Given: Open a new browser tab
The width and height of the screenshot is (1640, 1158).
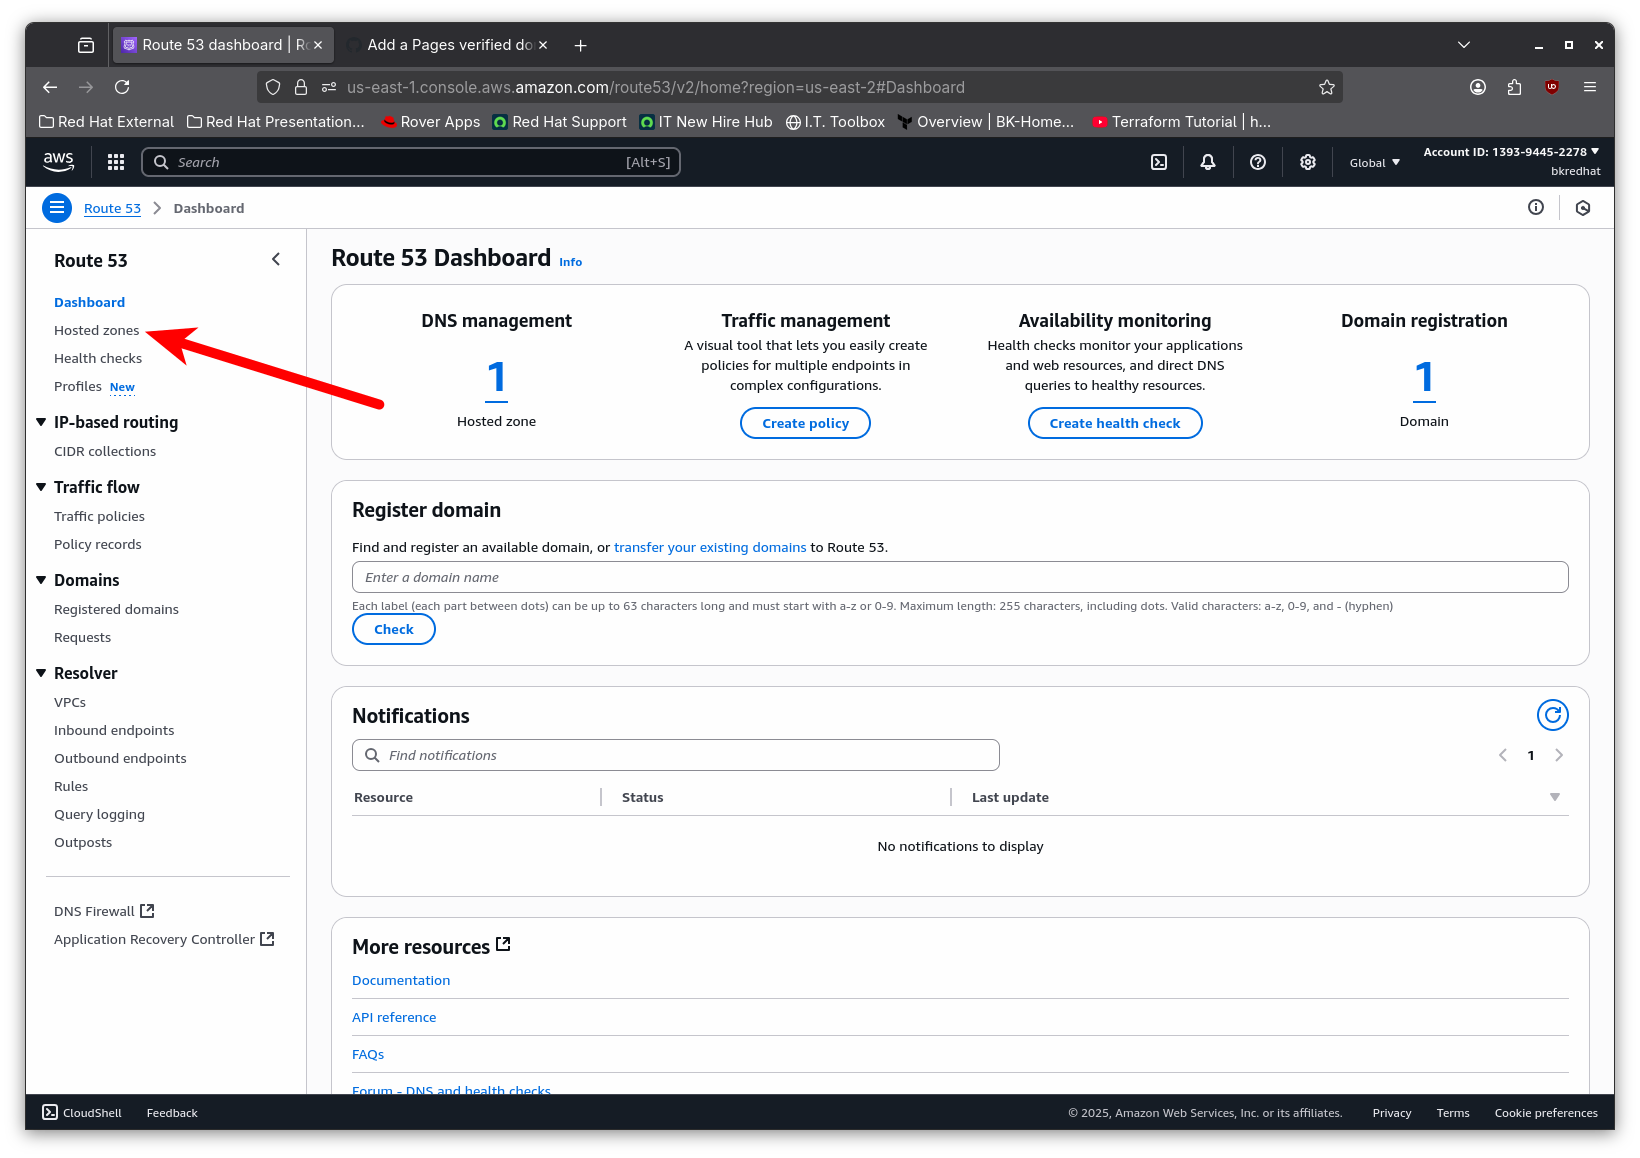Looking at the screenshot, I should pos(581,45).
